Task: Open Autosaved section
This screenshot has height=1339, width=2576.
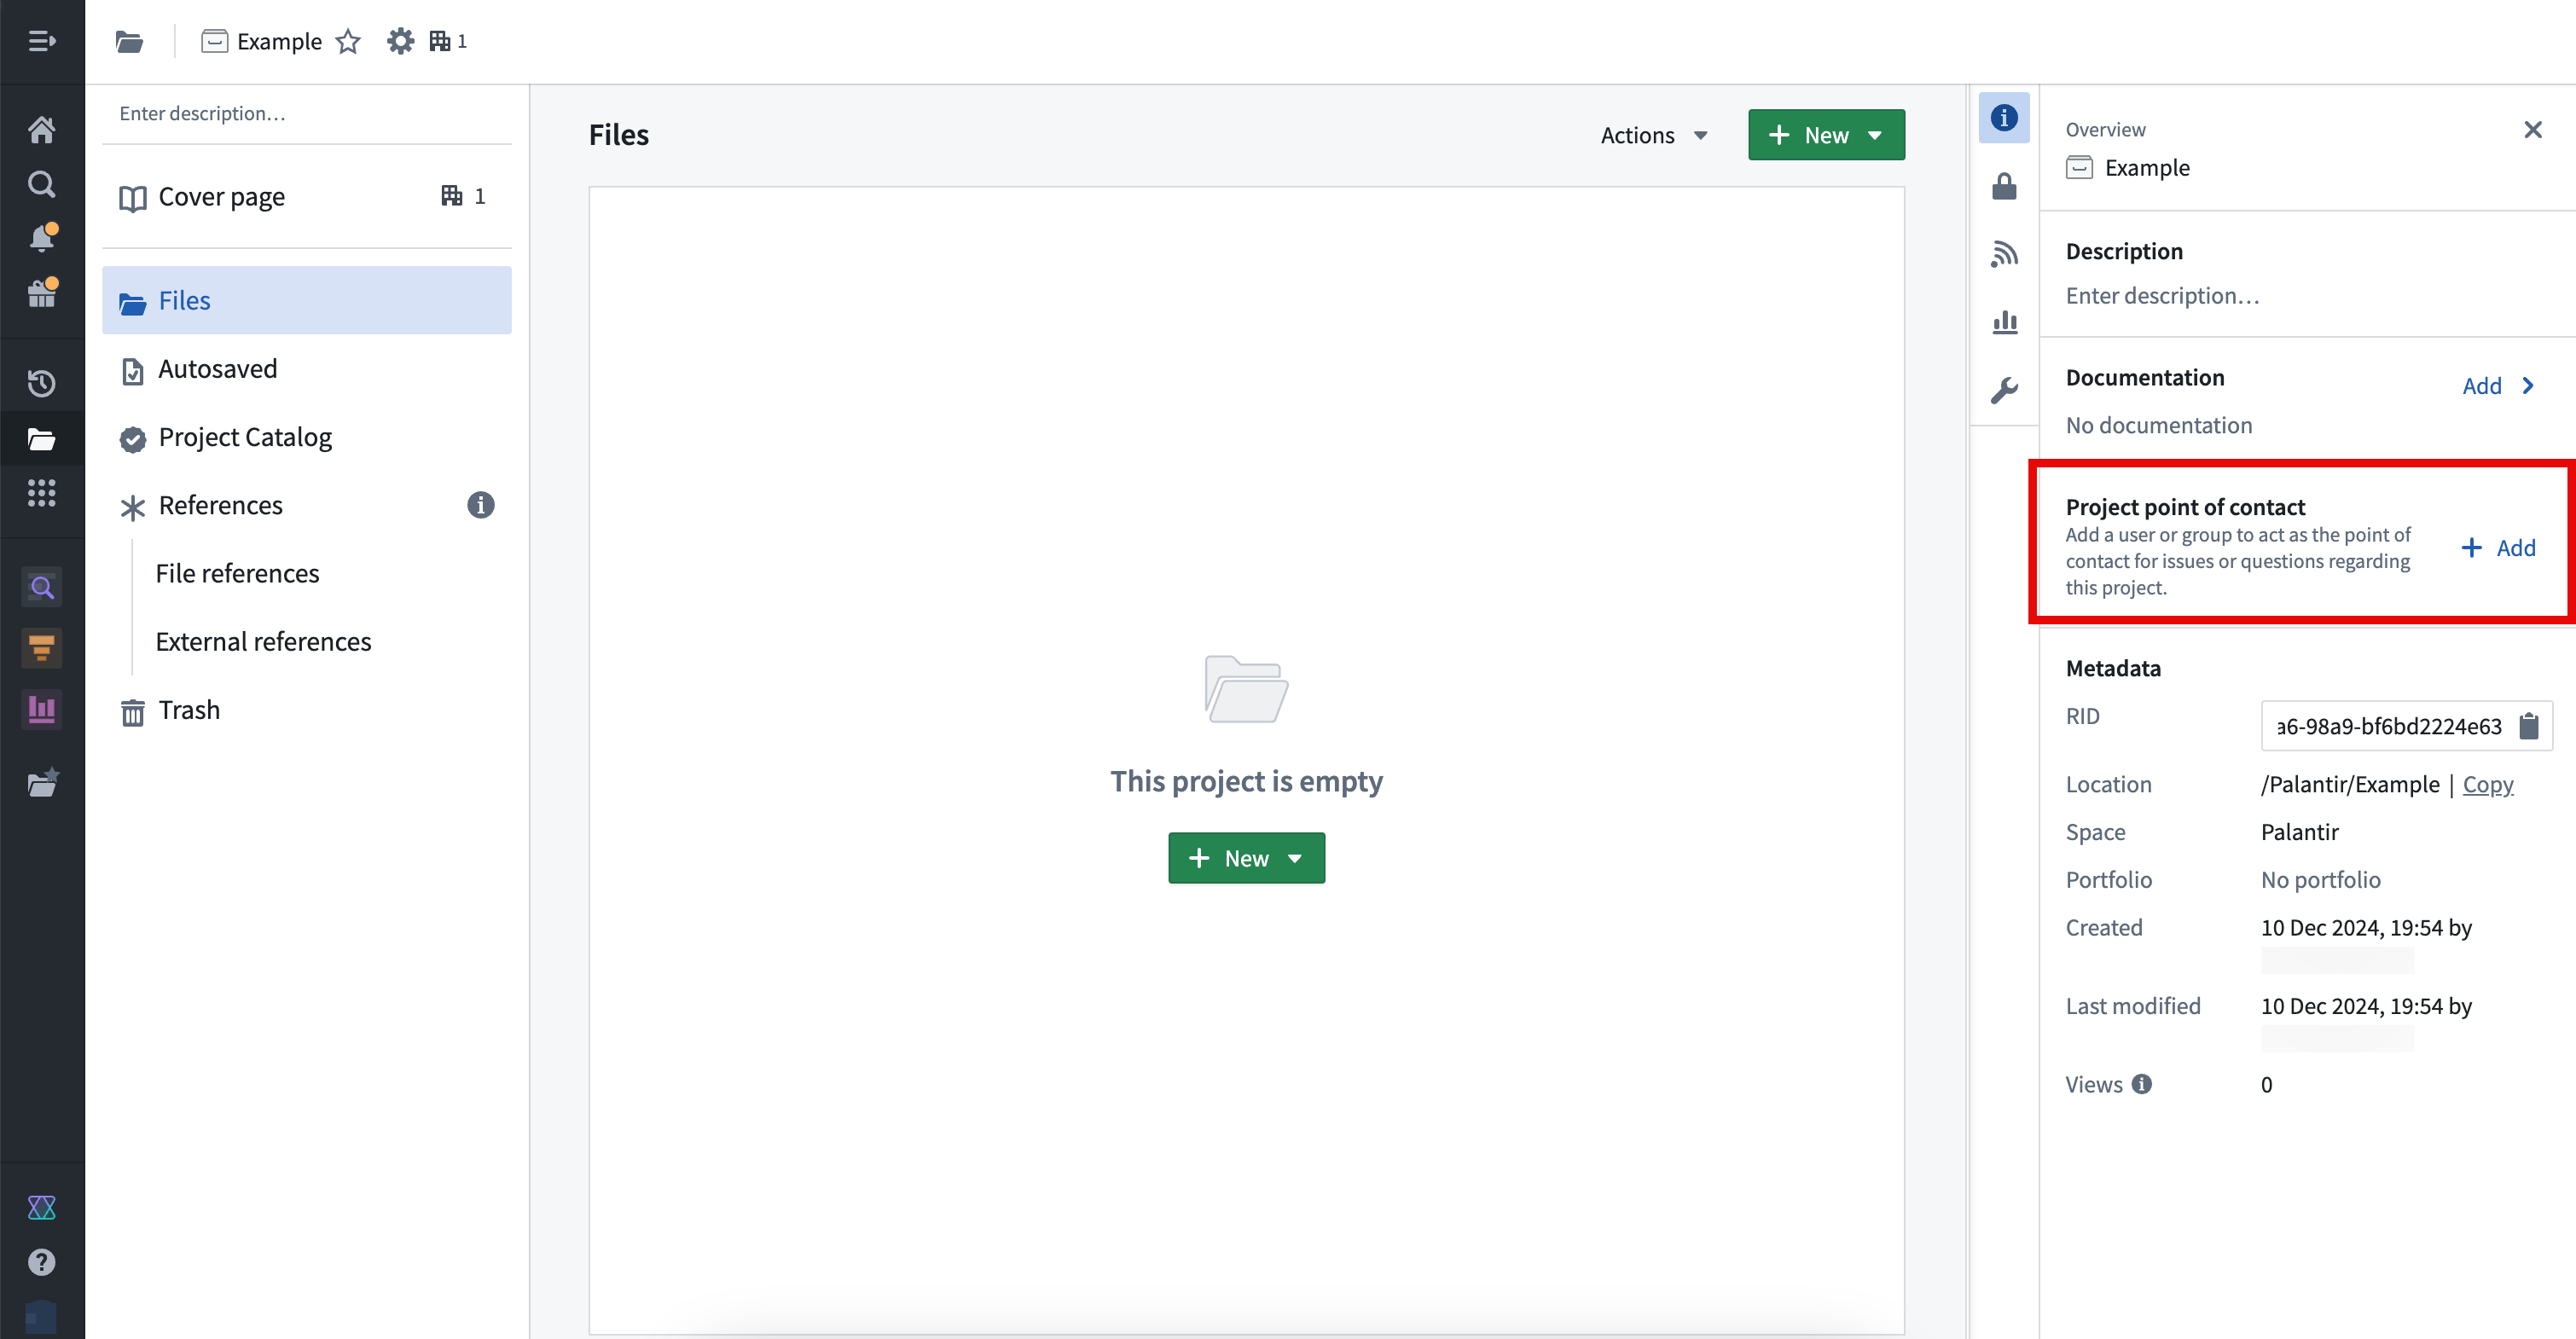Action: tap(306, 369)
